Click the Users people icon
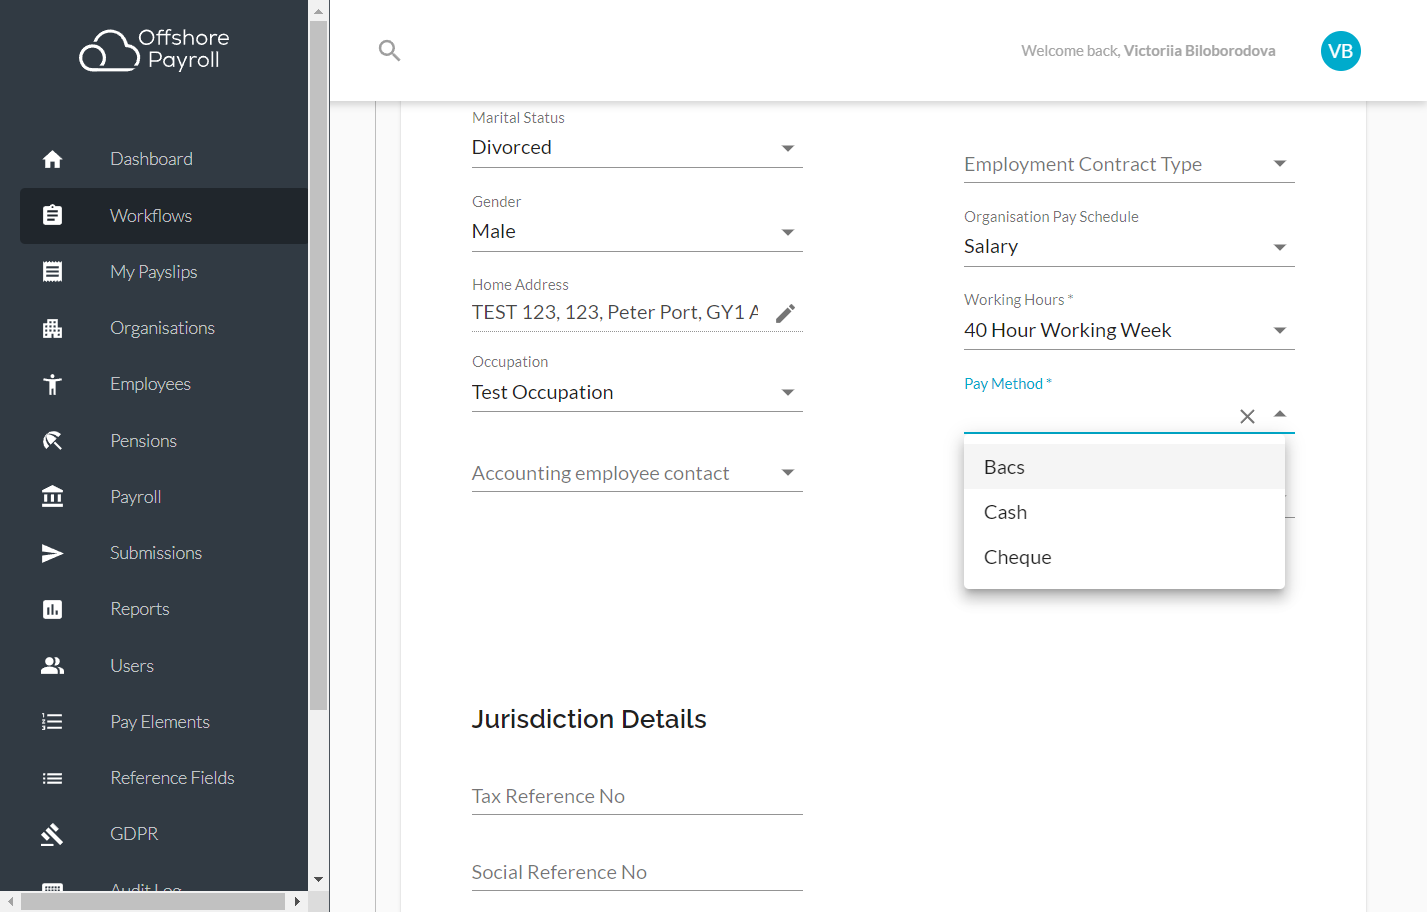The width and height of the screenshot is (1427, 912). 53,666
